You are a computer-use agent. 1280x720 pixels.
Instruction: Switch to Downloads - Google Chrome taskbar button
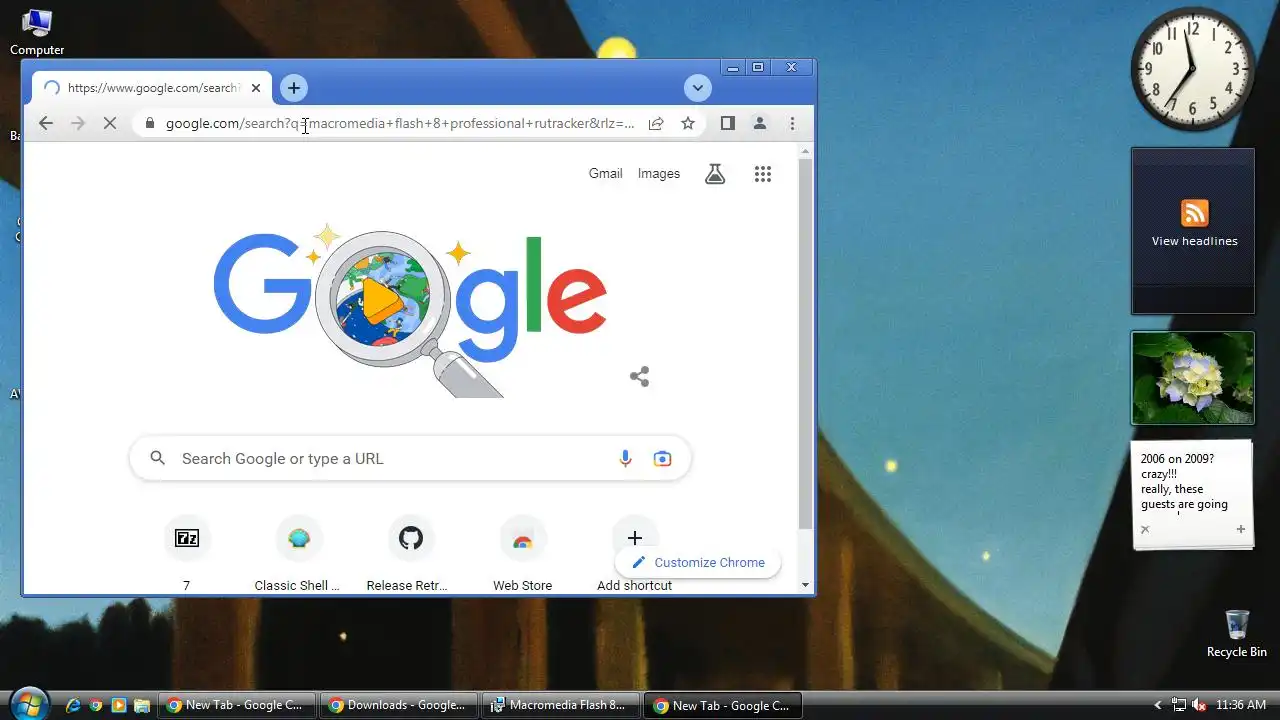(x=399, y=705)
